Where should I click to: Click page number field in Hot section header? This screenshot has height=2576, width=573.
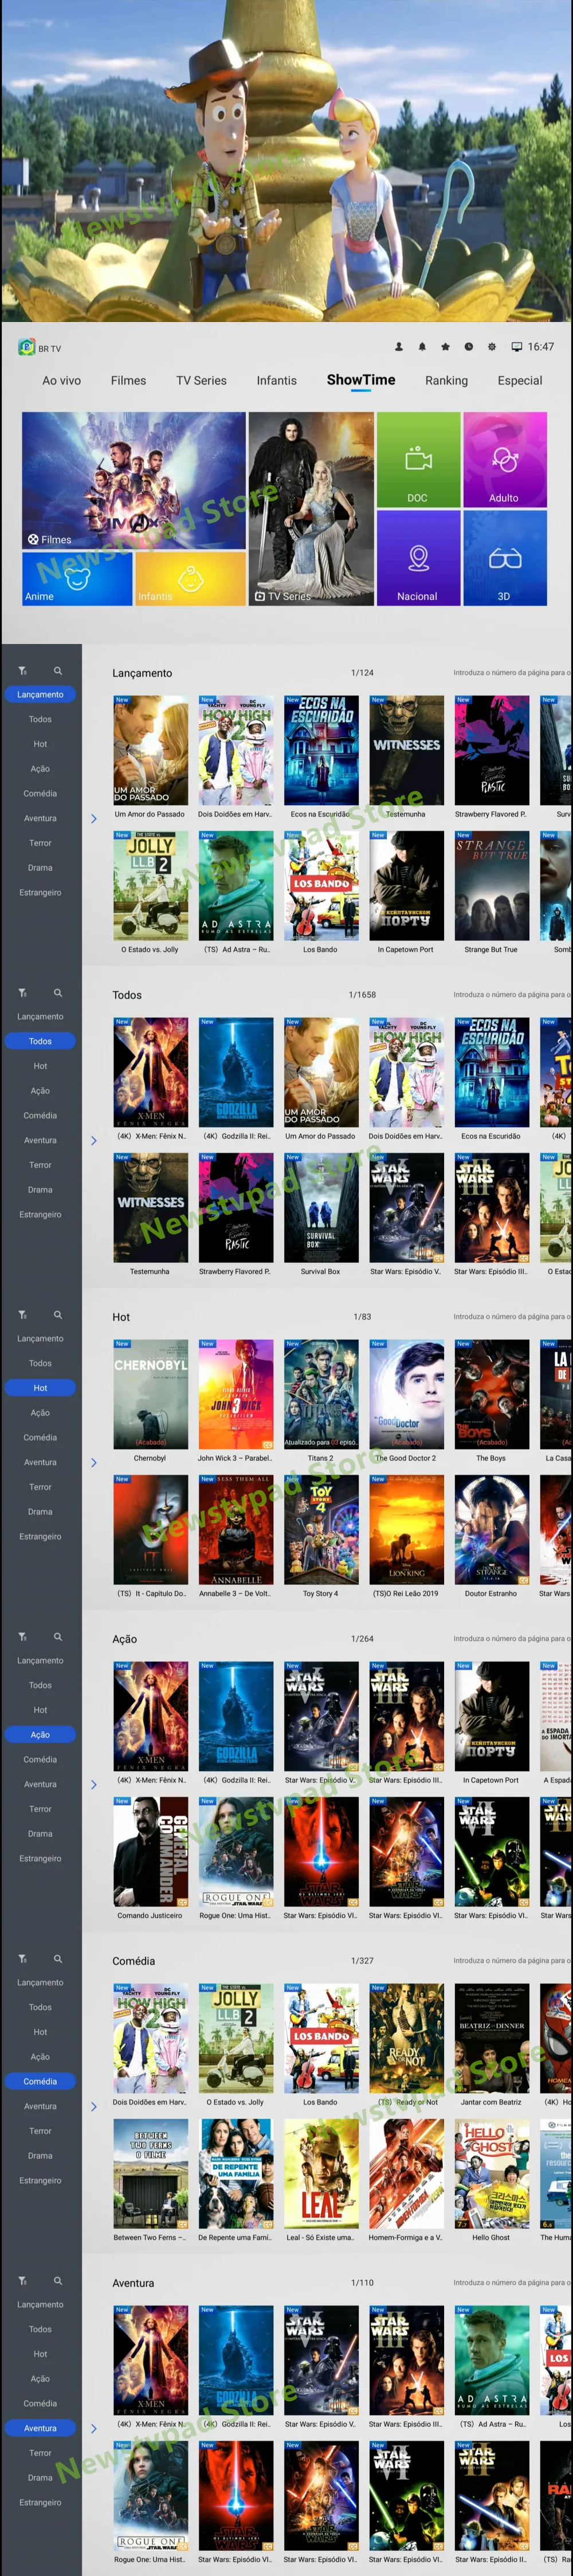tap(512, 1317)
